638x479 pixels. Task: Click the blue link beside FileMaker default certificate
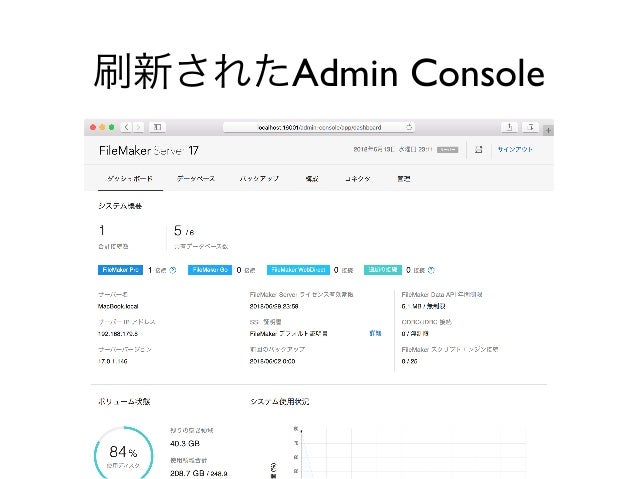pyautogui.click(x=375, y=333)
